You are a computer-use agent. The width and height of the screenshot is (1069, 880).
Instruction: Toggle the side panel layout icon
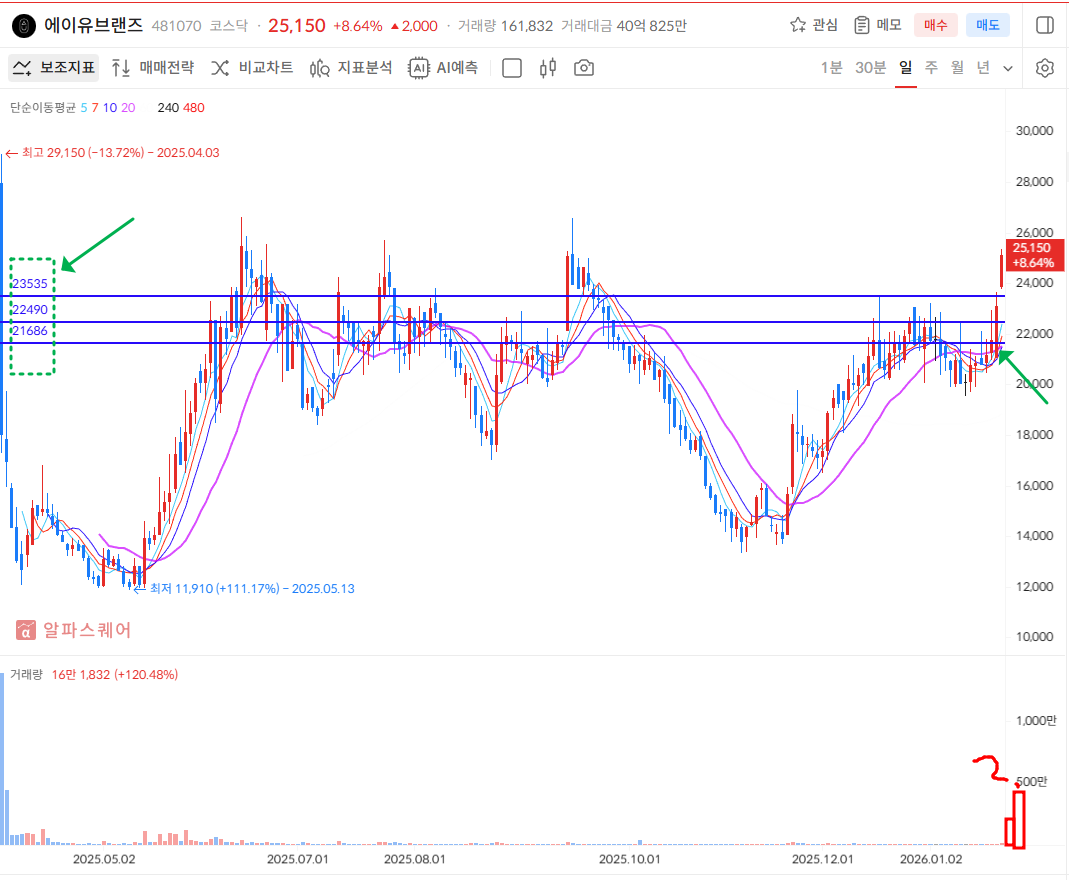click(x=1045, y=25)
